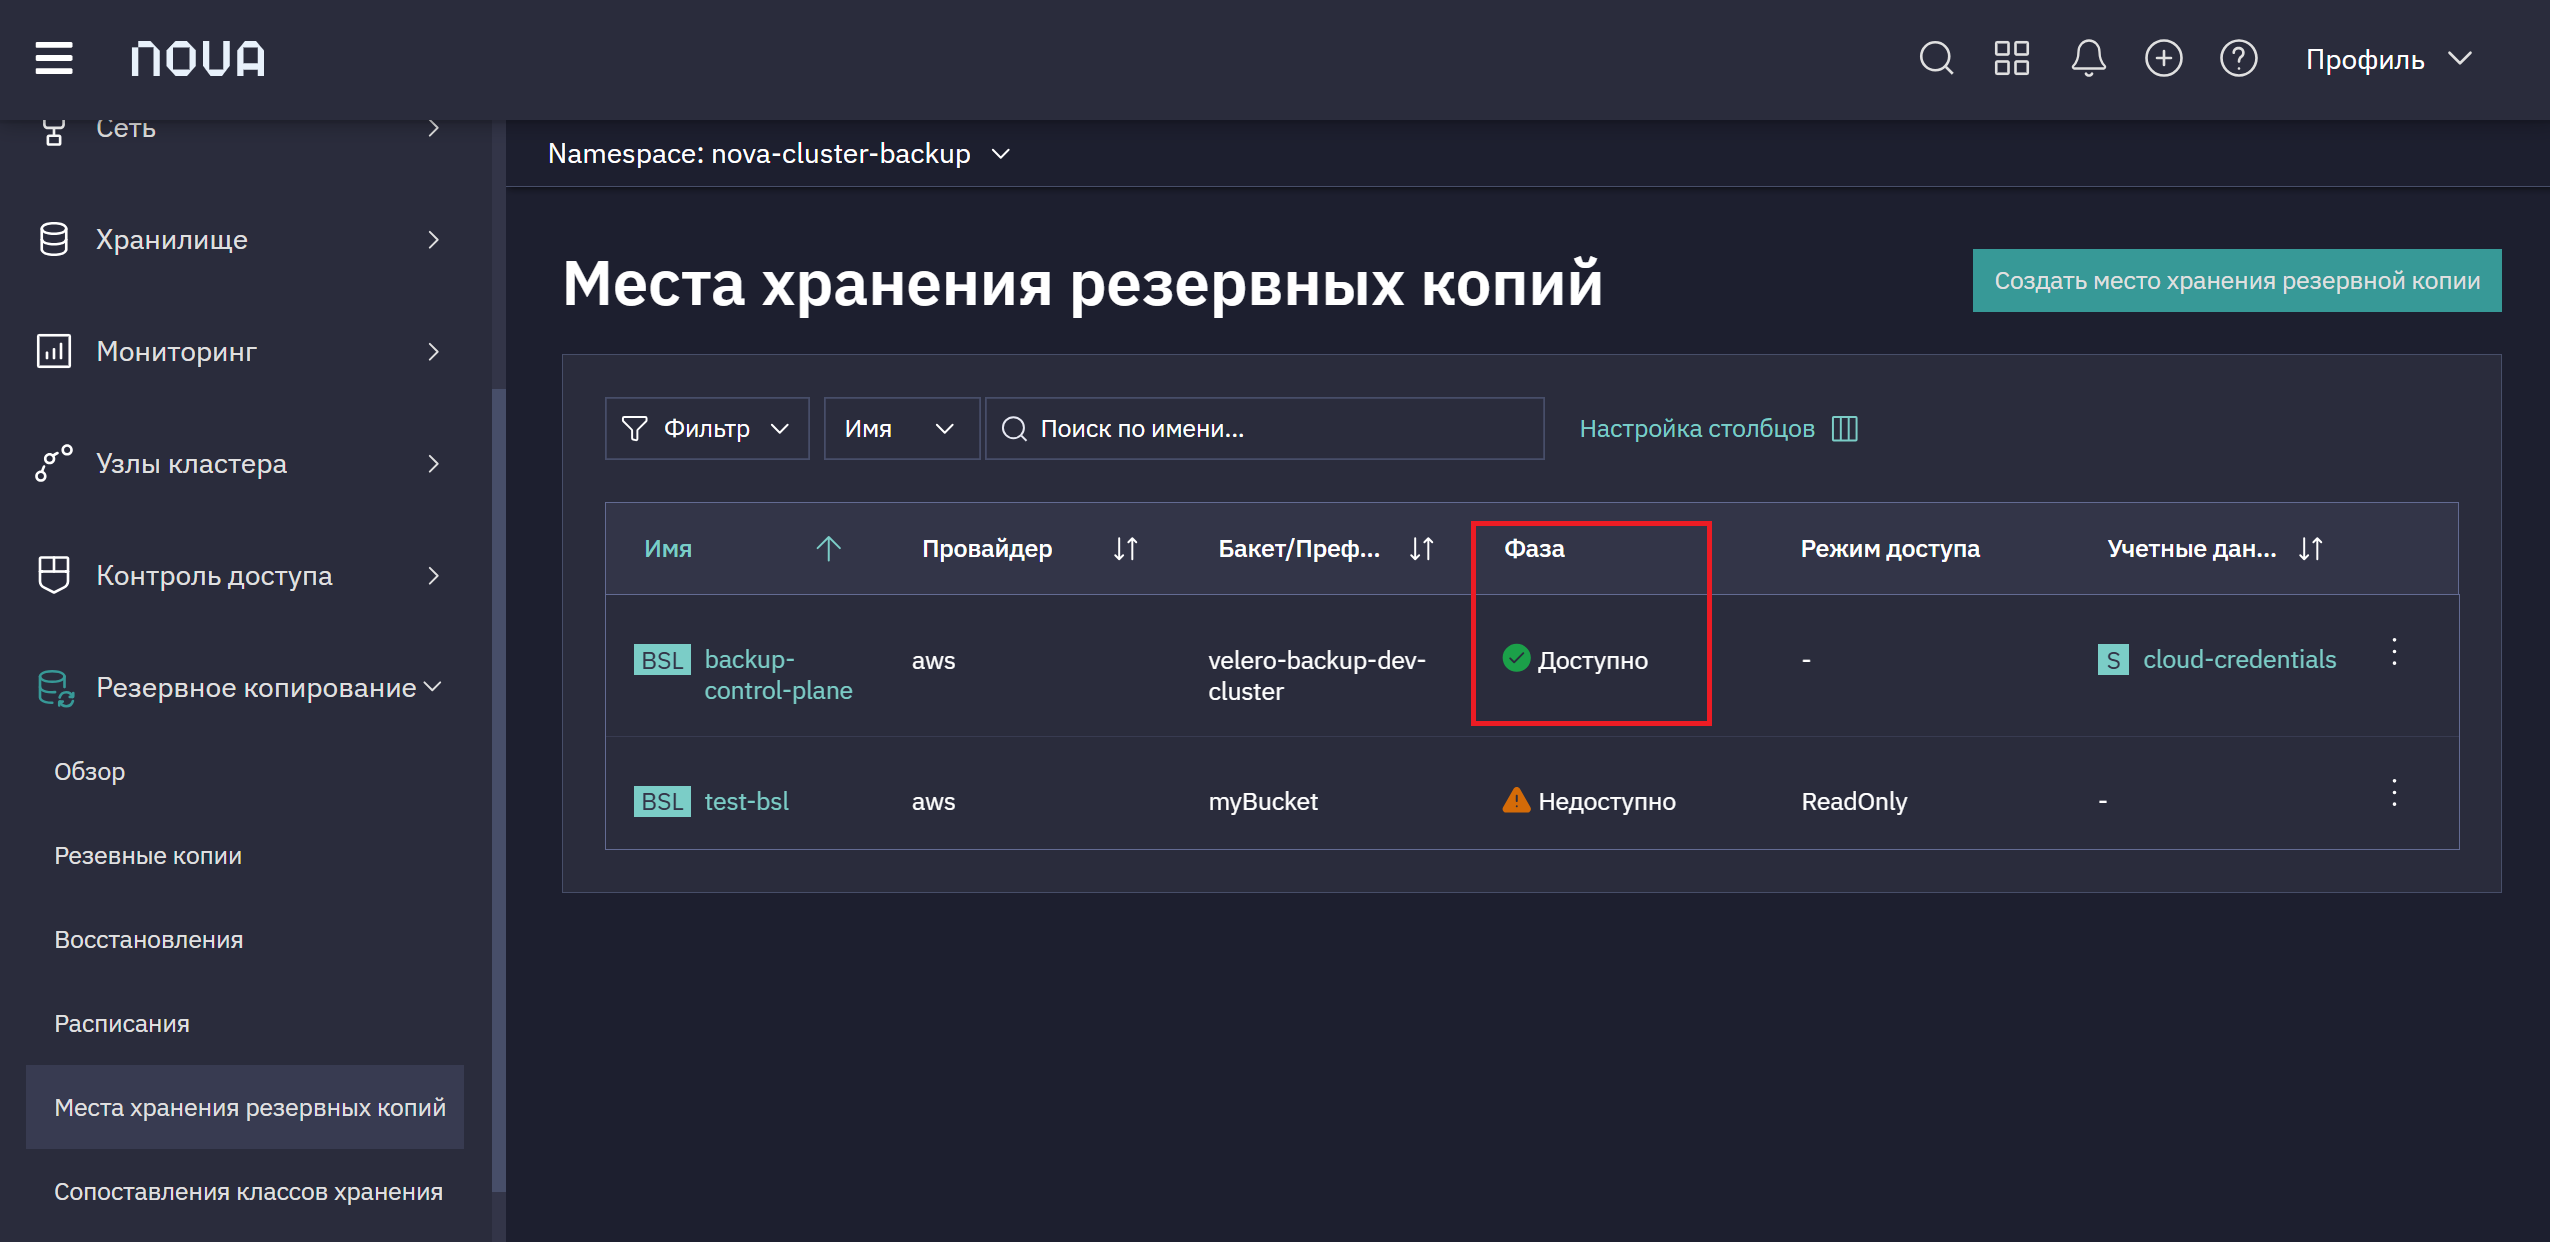This screenshot has height=1242, width=2550.
Task: Click BSL badge of test-bsl row
Action: coord(662,801)
